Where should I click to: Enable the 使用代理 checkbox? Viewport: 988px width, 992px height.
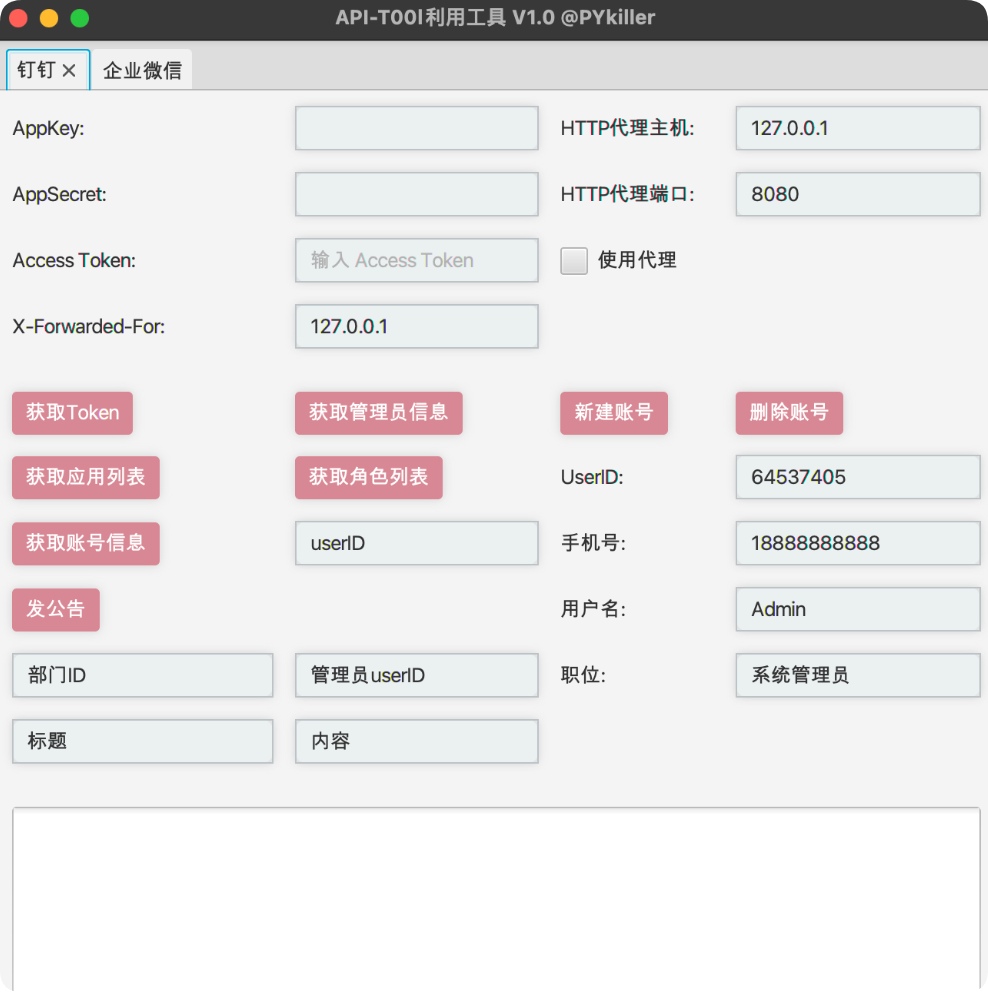[574, 261]
